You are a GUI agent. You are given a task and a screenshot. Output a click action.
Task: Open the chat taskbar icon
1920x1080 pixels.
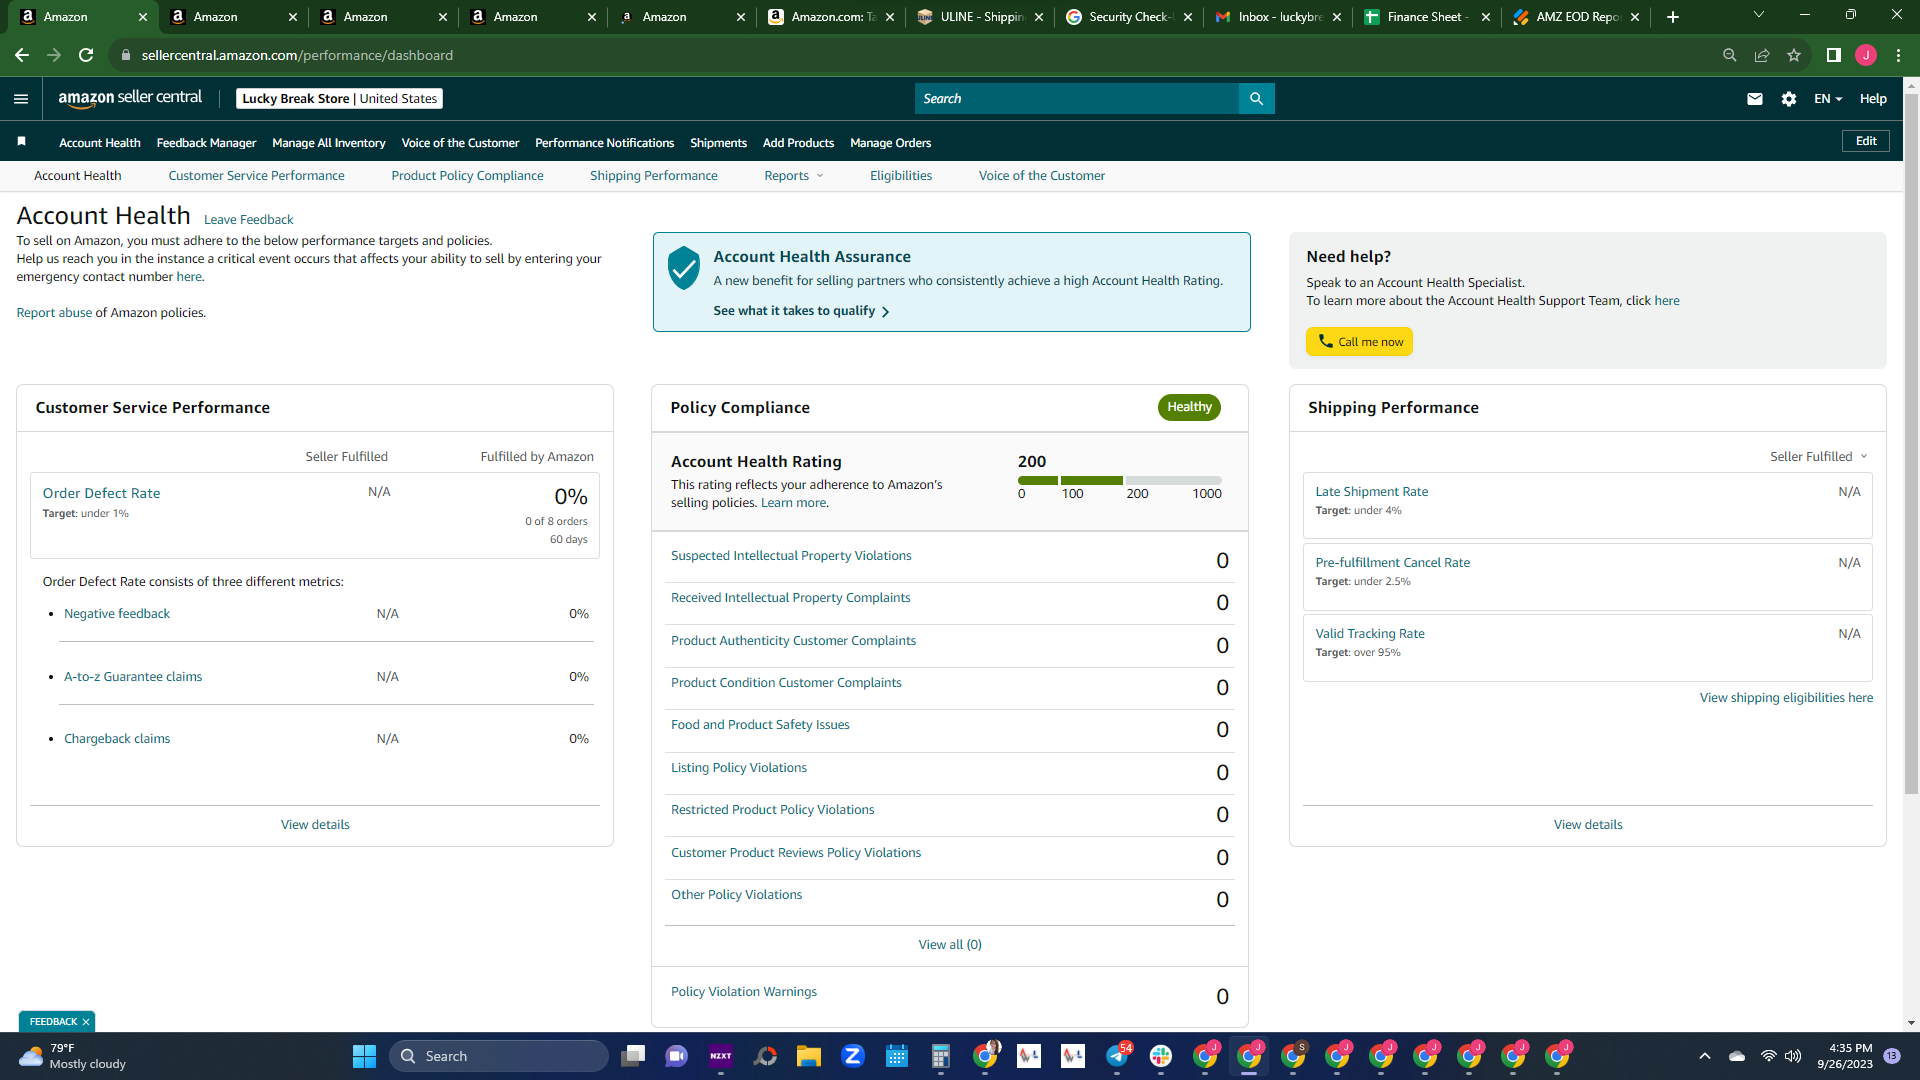tap(677, 1056)
